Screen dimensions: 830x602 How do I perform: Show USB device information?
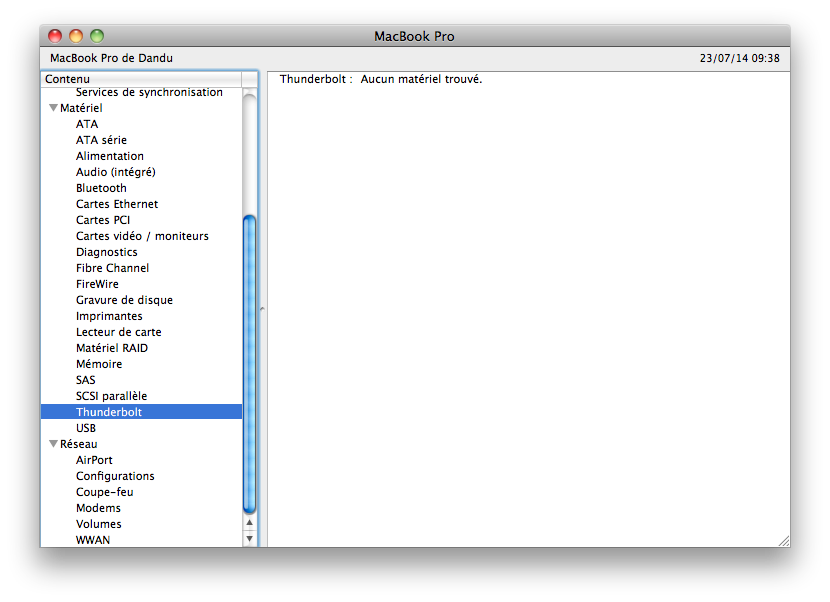pyautogui.click(x=86, y=428)
